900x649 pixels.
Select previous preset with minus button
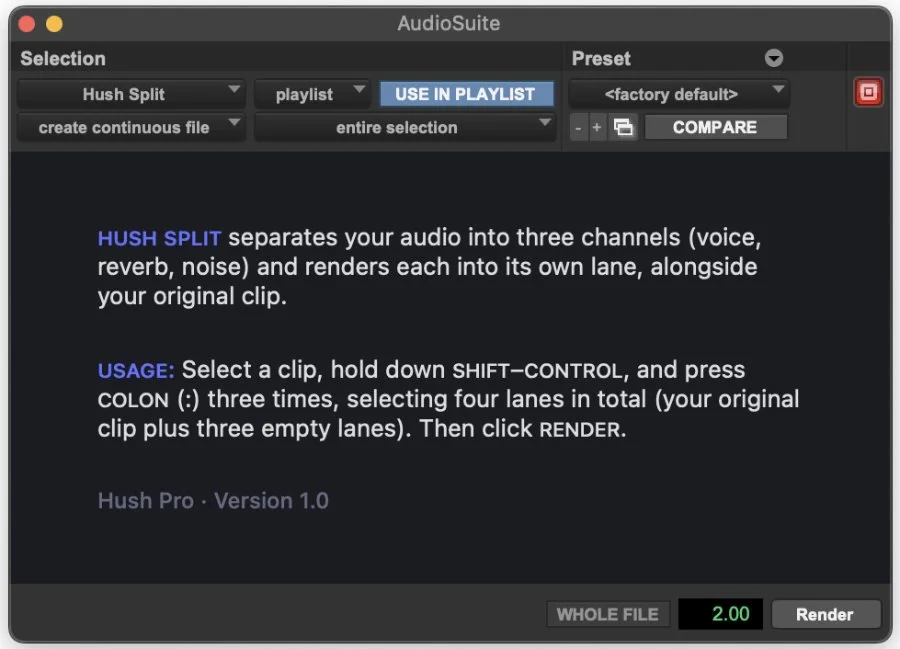tap(578, 127)
